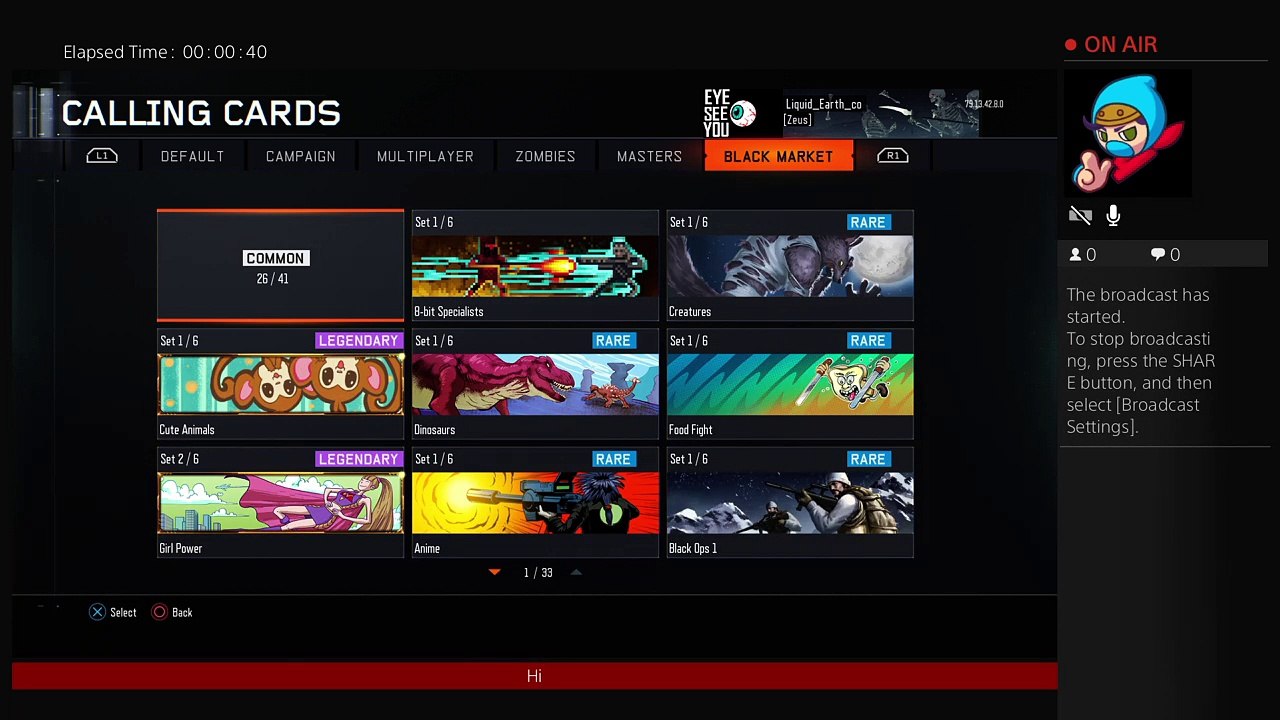Click the 8-bit Specialists name label
Viewport: 1280px width, 720px height.
point(449,312)
